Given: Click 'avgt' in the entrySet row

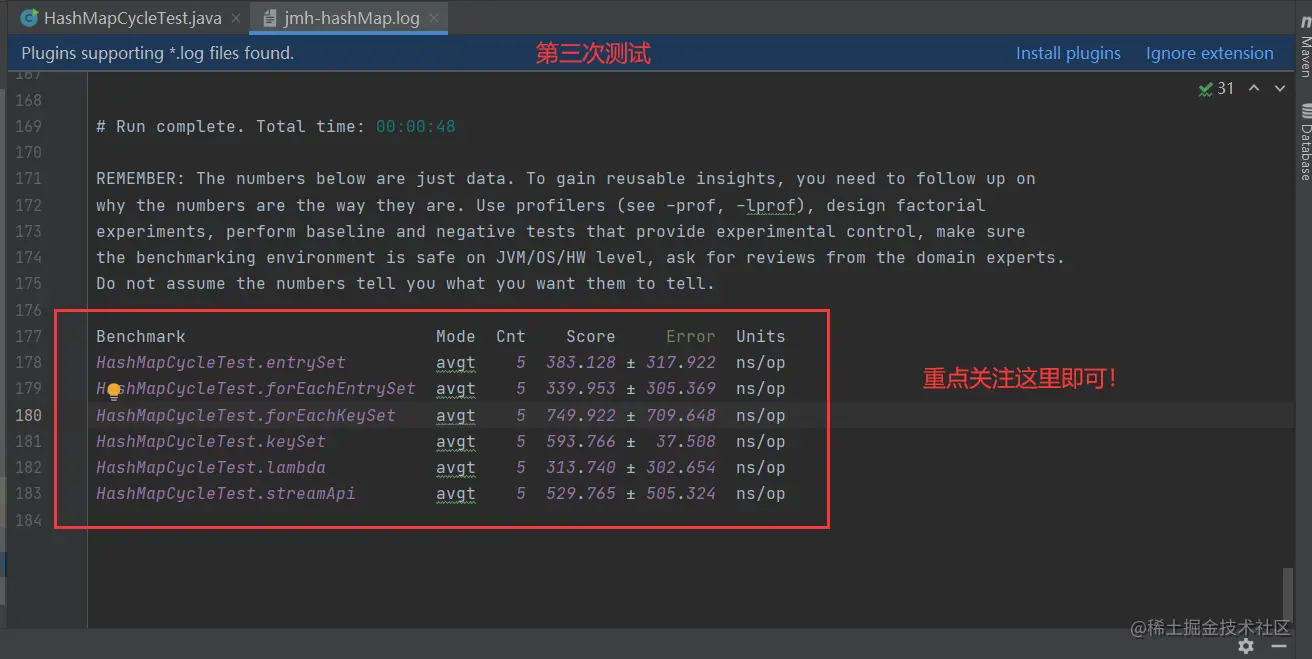Looking at the screenshot, I should click(x=456, y=362).
